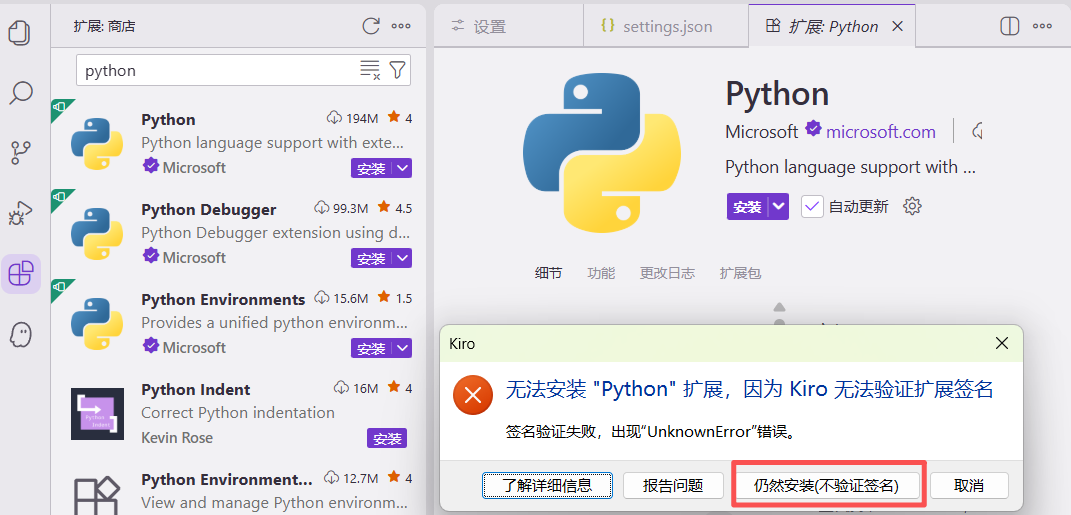
Task: Open the Run and Debug view
Action: pyautogui.click(x=20, y=213)
